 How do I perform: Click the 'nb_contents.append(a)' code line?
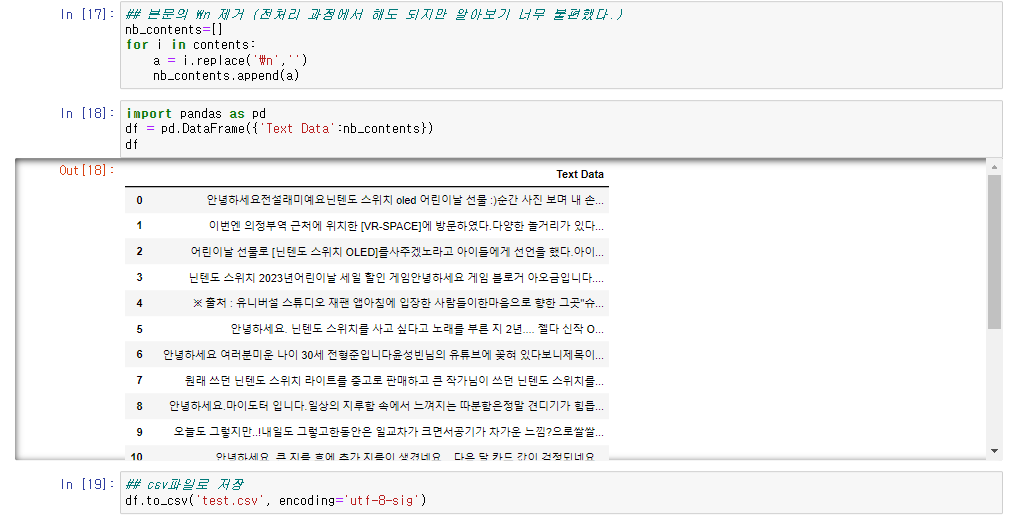click(x=226, y=76)
